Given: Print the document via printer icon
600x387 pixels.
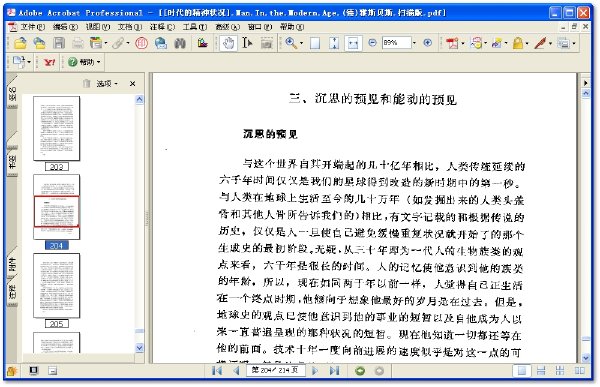Looking at the screenshot, I should point(78,43).
